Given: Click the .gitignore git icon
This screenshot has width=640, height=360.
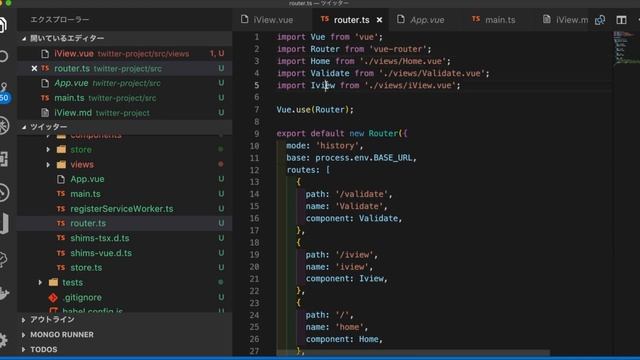Looking at the screenshot, I should pyautogui.click(x=53, y=298).
